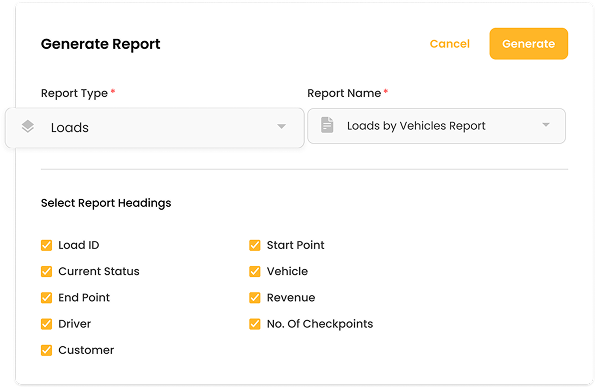Open the Loads by Vehicles Report dropdown arrow
The height and width of the screenshot is (388, 595).
click(x=546, y=125)
